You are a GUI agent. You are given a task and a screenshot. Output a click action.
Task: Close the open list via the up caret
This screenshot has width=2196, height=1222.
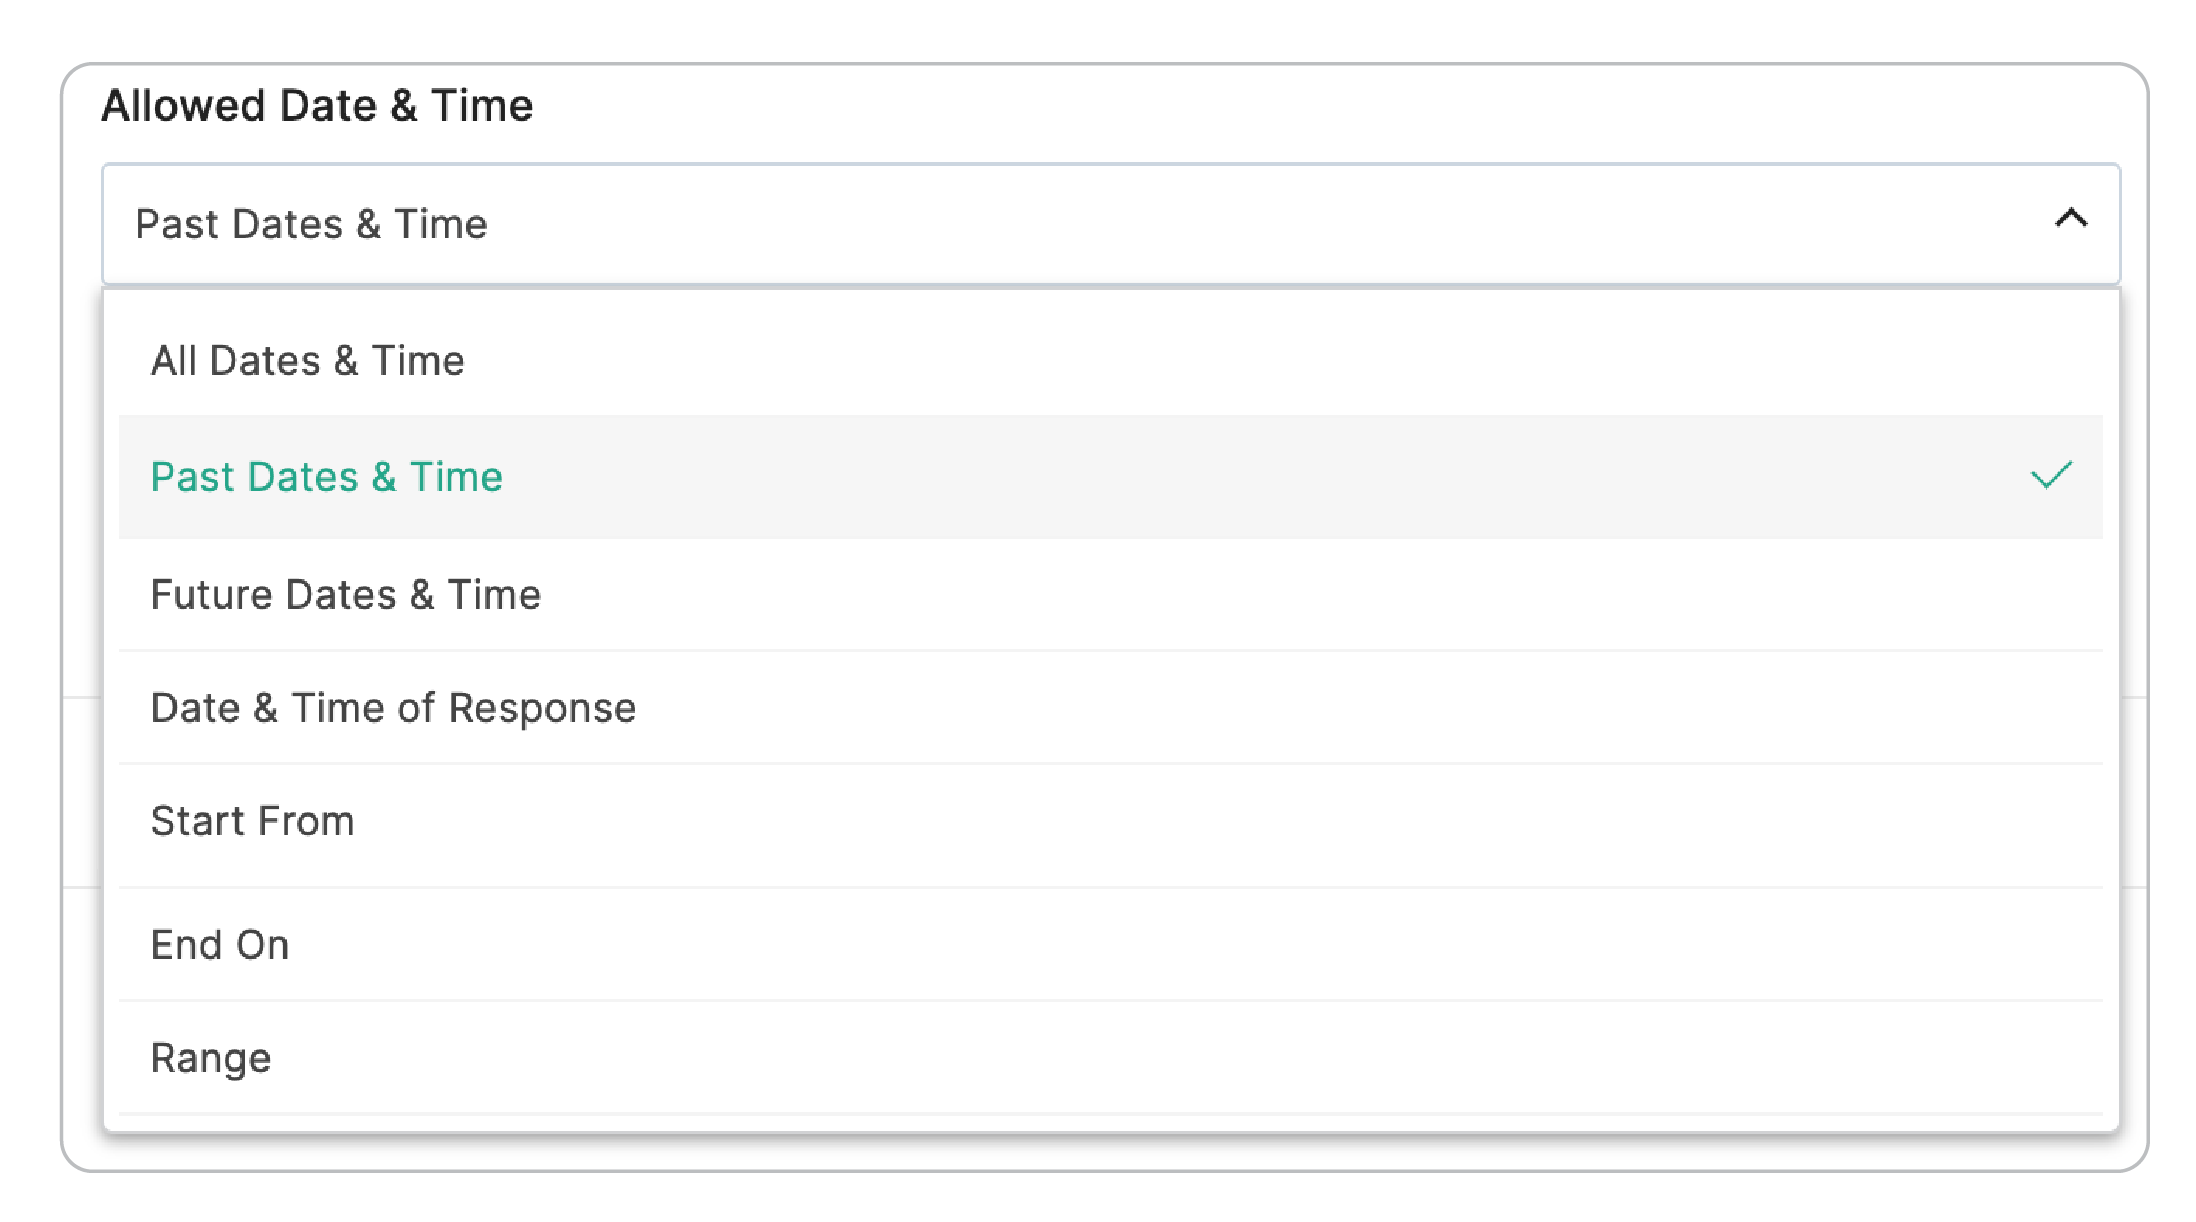point(2070,219)
